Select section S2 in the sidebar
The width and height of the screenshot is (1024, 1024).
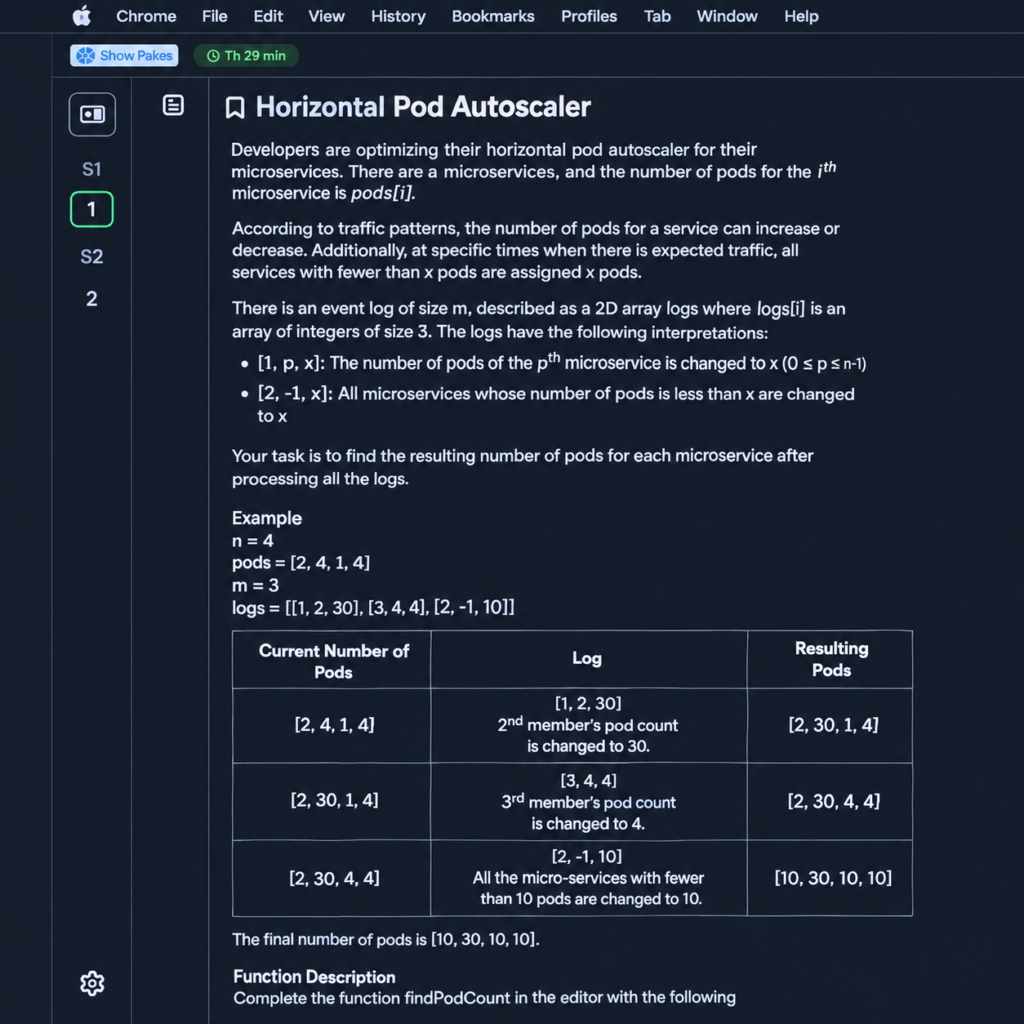[x=91, y=257]
